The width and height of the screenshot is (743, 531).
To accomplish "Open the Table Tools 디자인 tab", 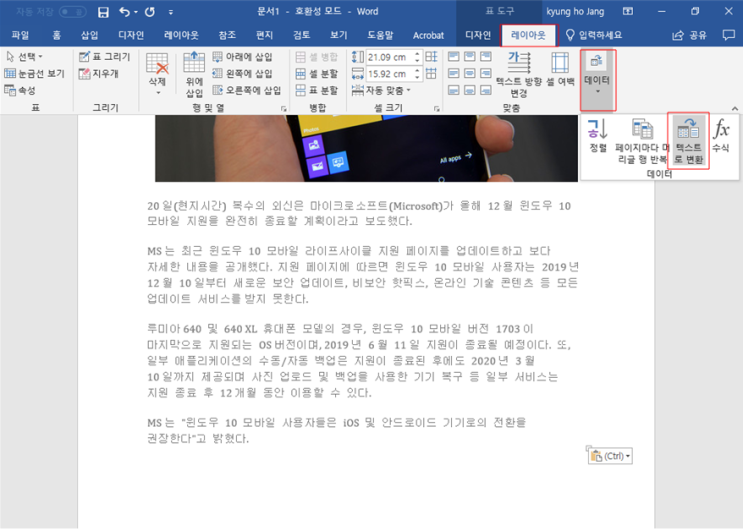I will 478,35.
